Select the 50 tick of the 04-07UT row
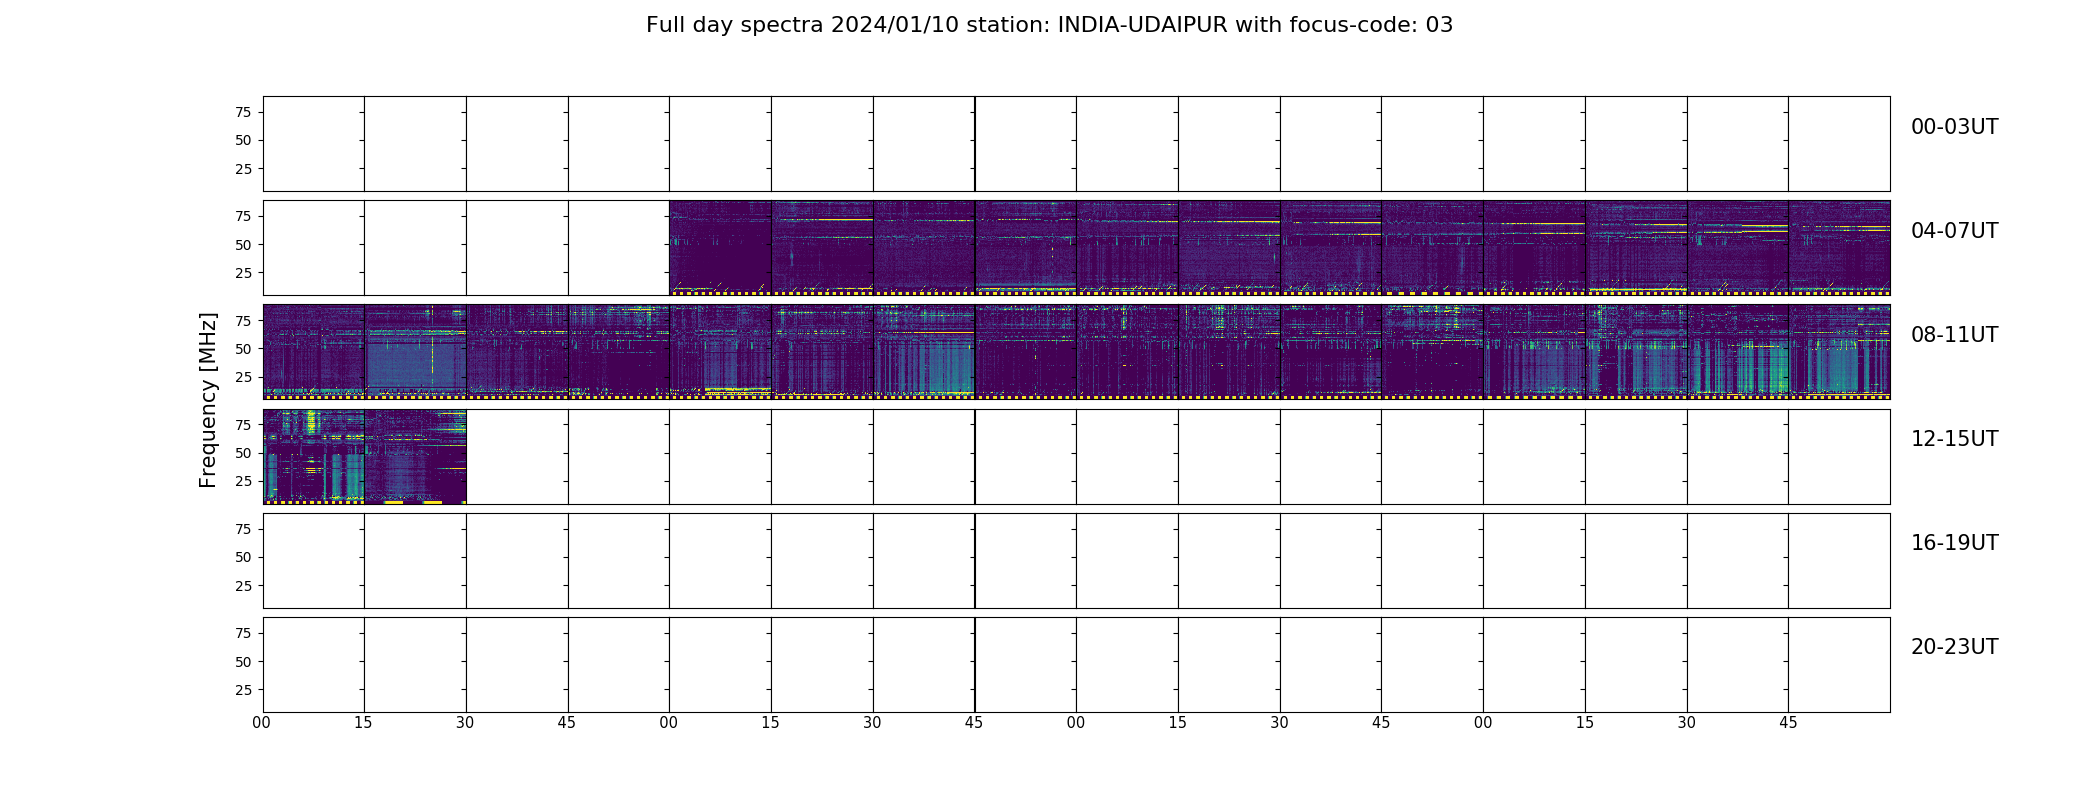The image size is (2100, 800). (243, 244)
